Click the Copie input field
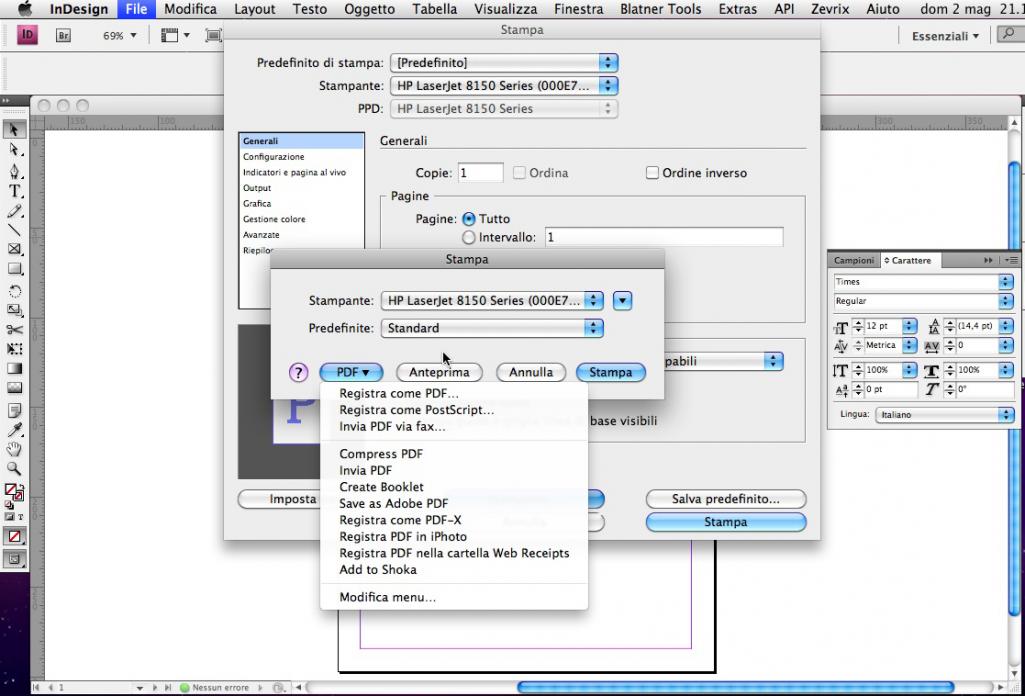Screen dimensions: 1025x696 click(x=480, y=173)
